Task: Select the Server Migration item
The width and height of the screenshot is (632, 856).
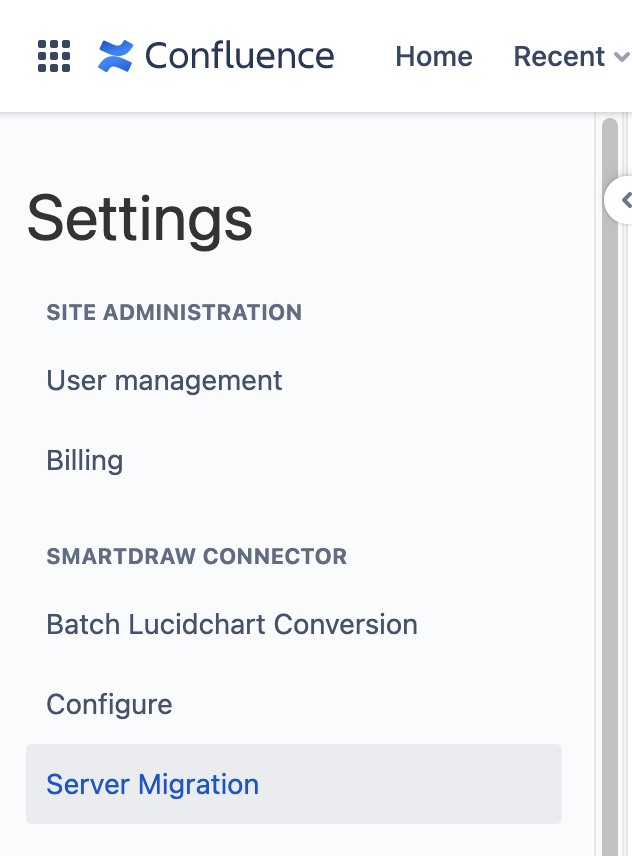Action: coord(153,784)
